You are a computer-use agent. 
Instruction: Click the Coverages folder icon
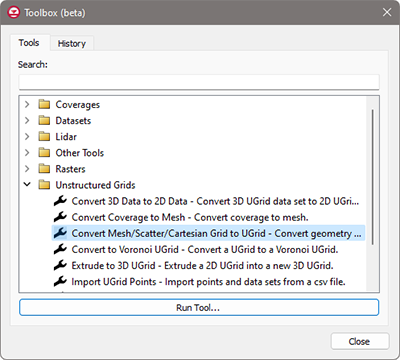pyautogui.click(x=44, y=104)
